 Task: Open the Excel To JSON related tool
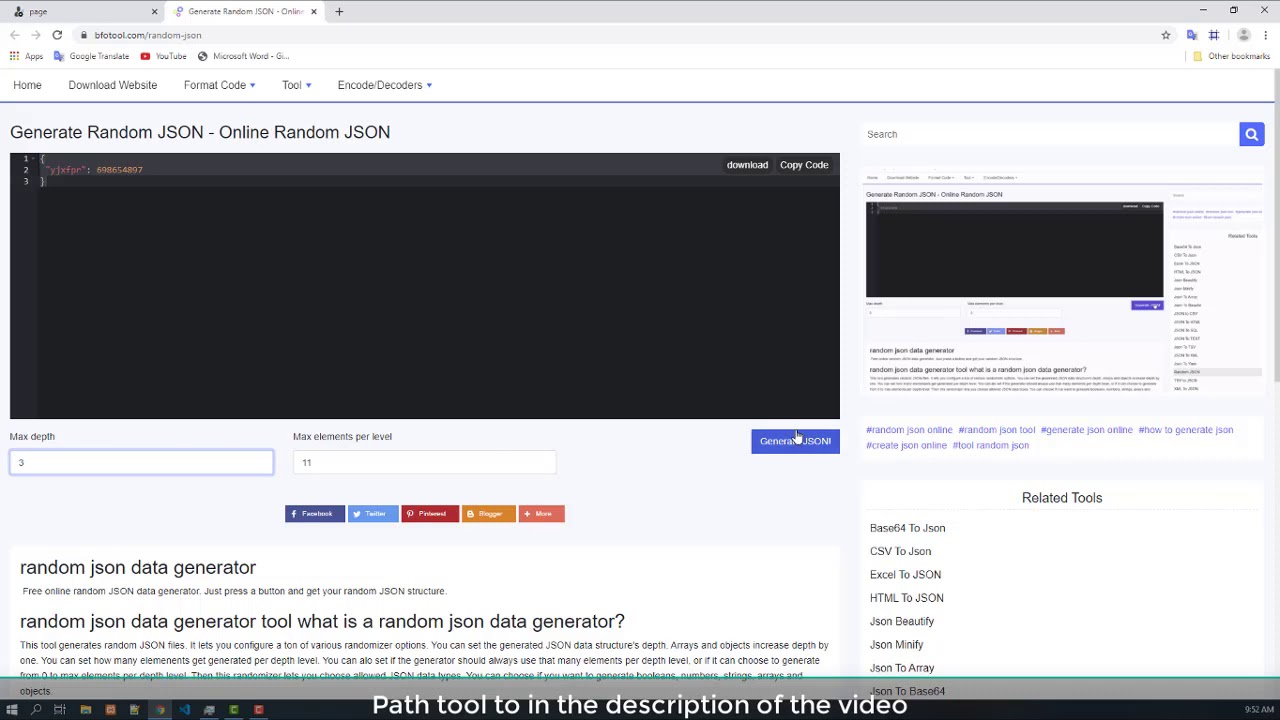pyautogui.click(x=905, y=575)
